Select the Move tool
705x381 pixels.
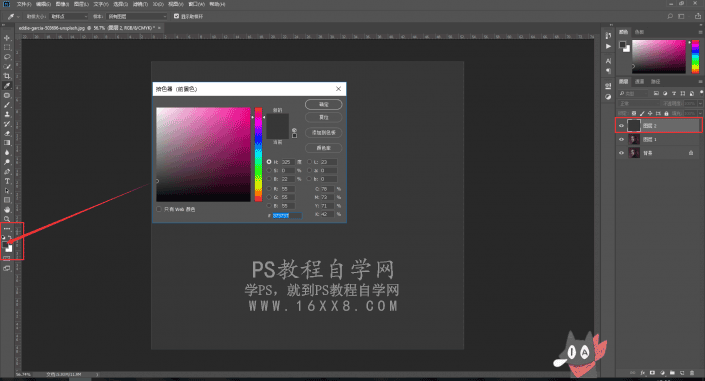pyautogui.click(x=7, y=38)
